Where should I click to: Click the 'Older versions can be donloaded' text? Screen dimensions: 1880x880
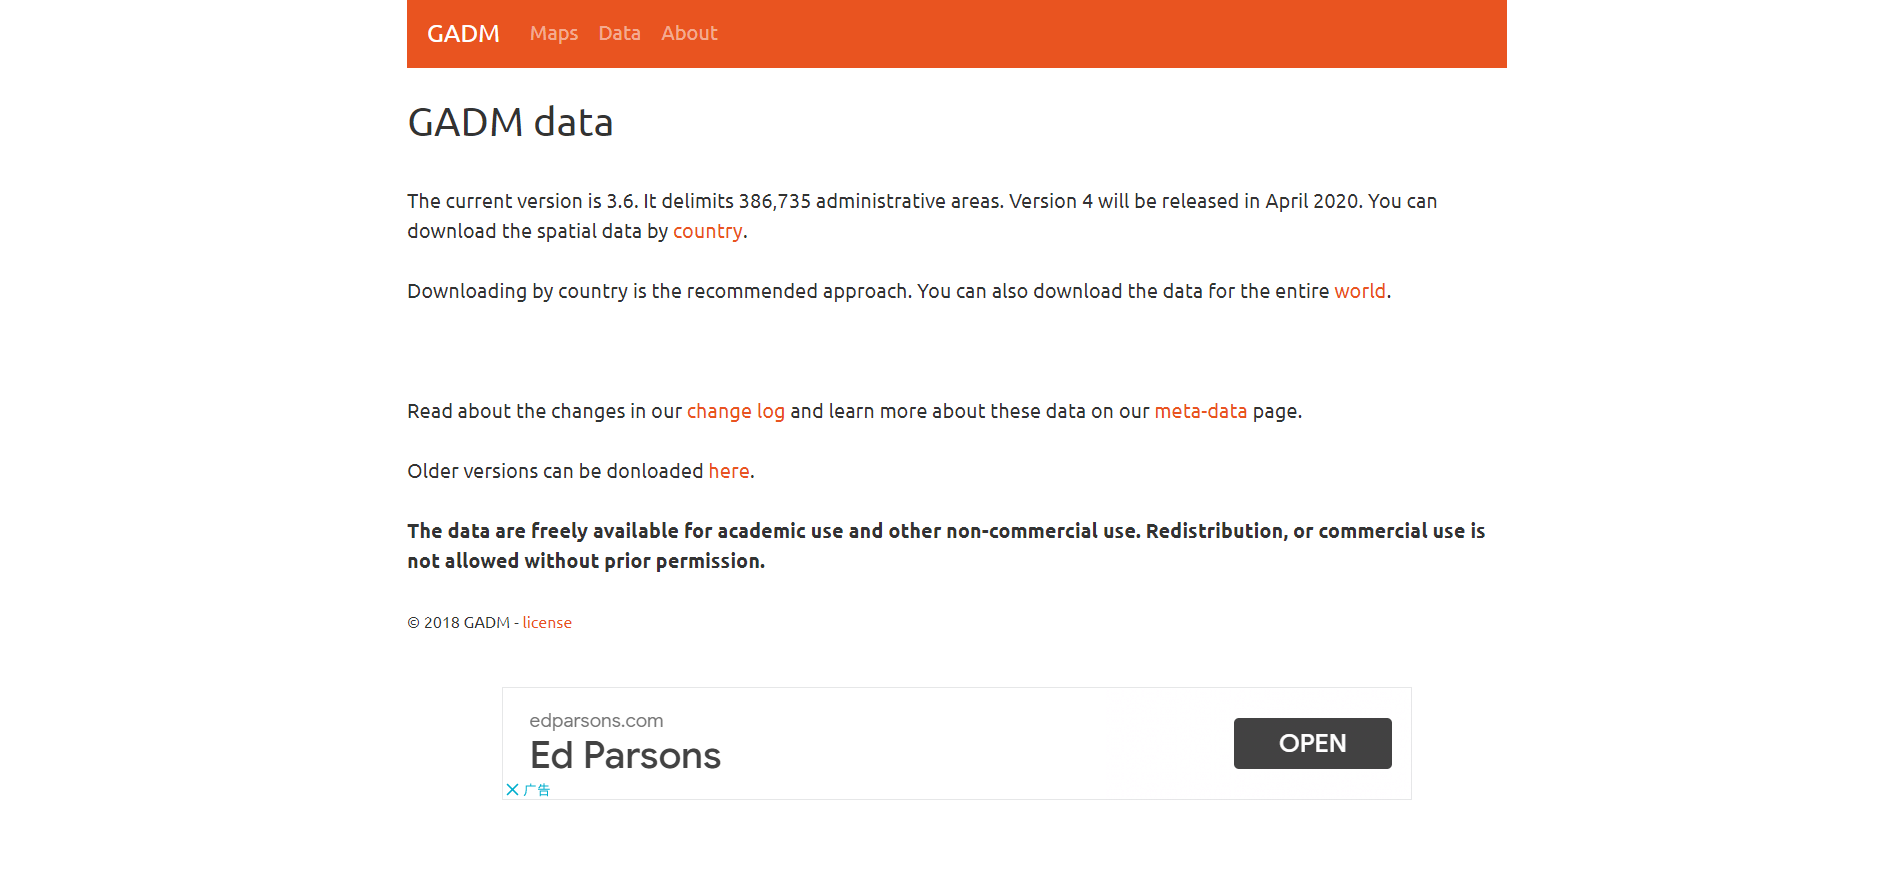(x=555, y=472)
